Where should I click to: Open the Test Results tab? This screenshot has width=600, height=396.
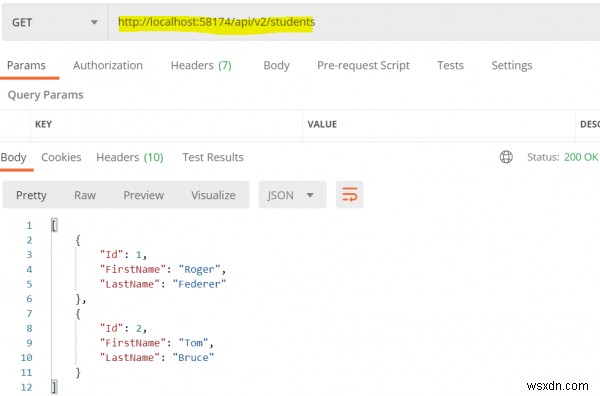[x=213, y=157]
